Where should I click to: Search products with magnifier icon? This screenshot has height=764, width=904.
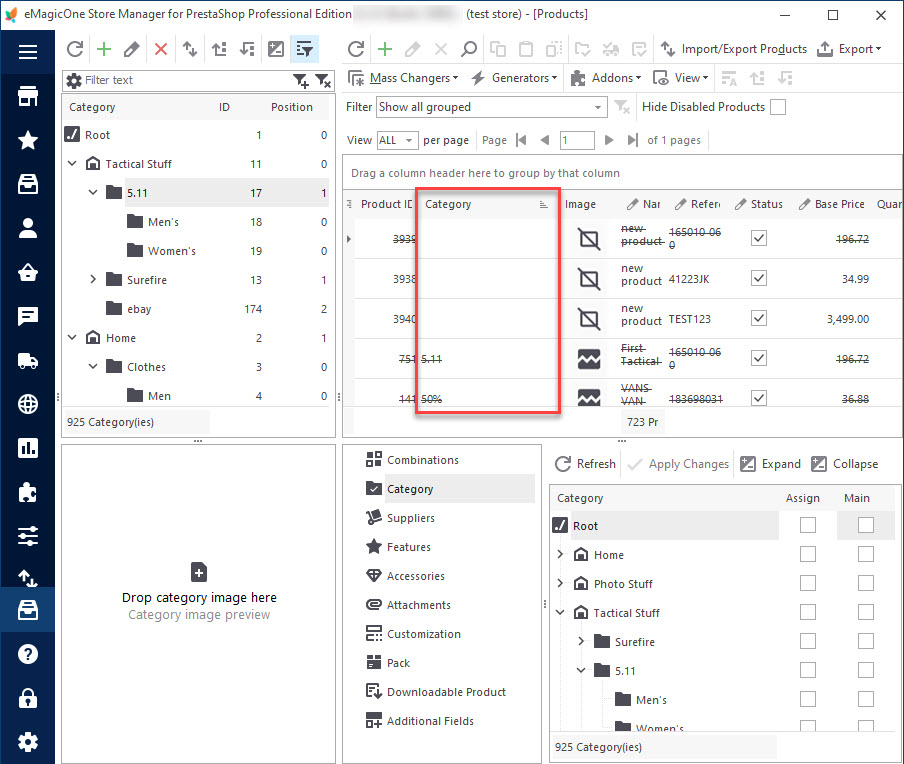[469, 49]
